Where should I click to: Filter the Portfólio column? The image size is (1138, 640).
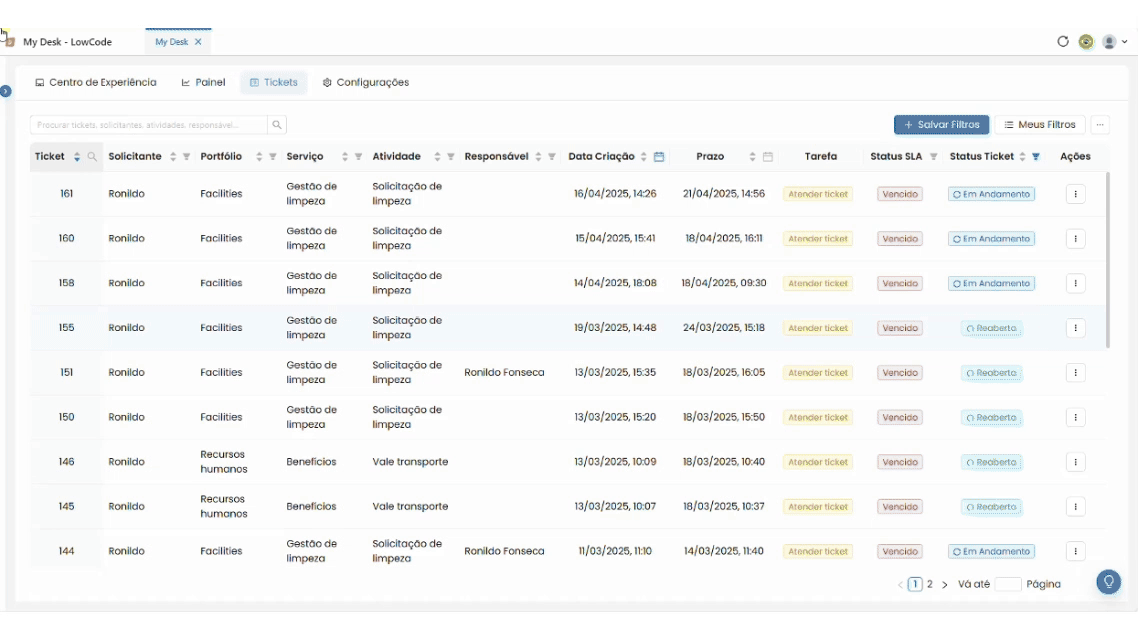pyautogui.click(x=273, y=157)
